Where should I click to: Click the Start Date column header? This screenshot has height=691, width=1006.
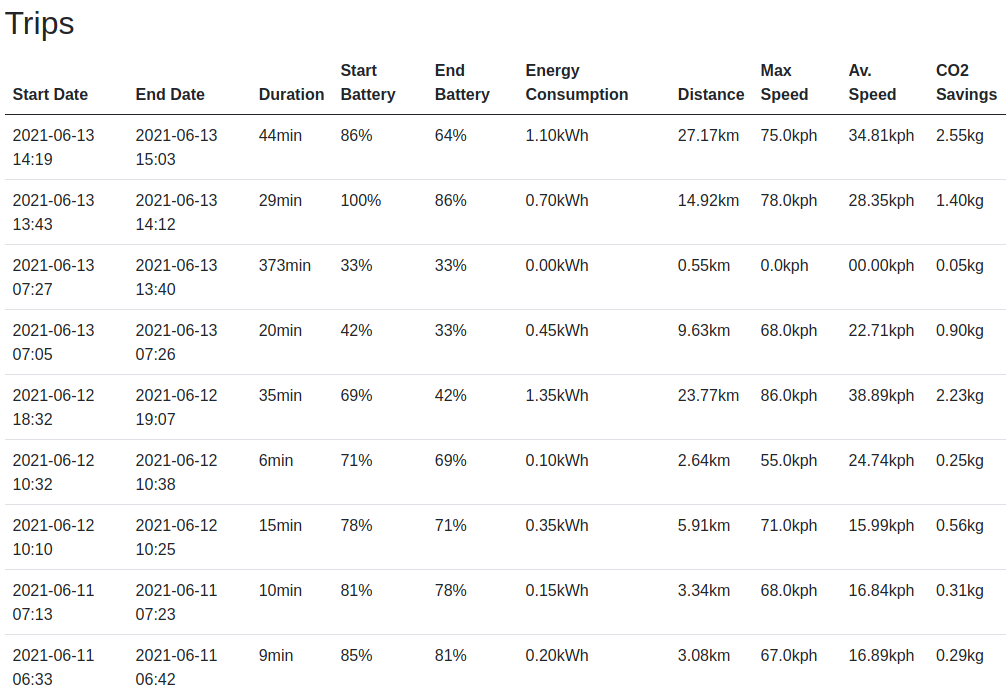(50, 94)
